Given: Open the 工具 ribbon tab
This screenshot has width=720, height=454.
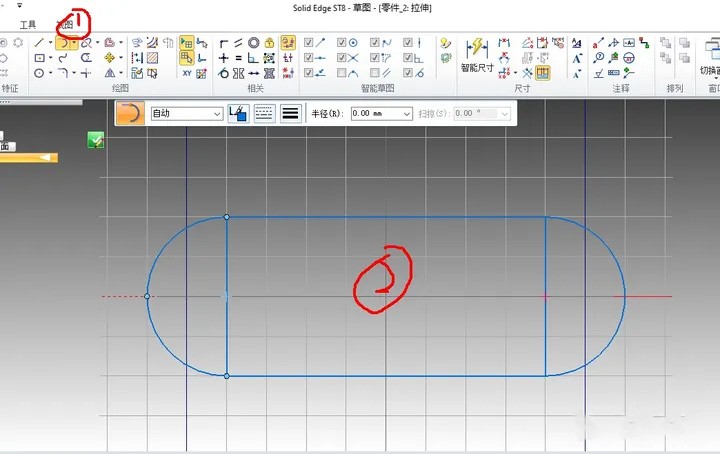Looking at the screenshot, I should (x=28, y=25).
